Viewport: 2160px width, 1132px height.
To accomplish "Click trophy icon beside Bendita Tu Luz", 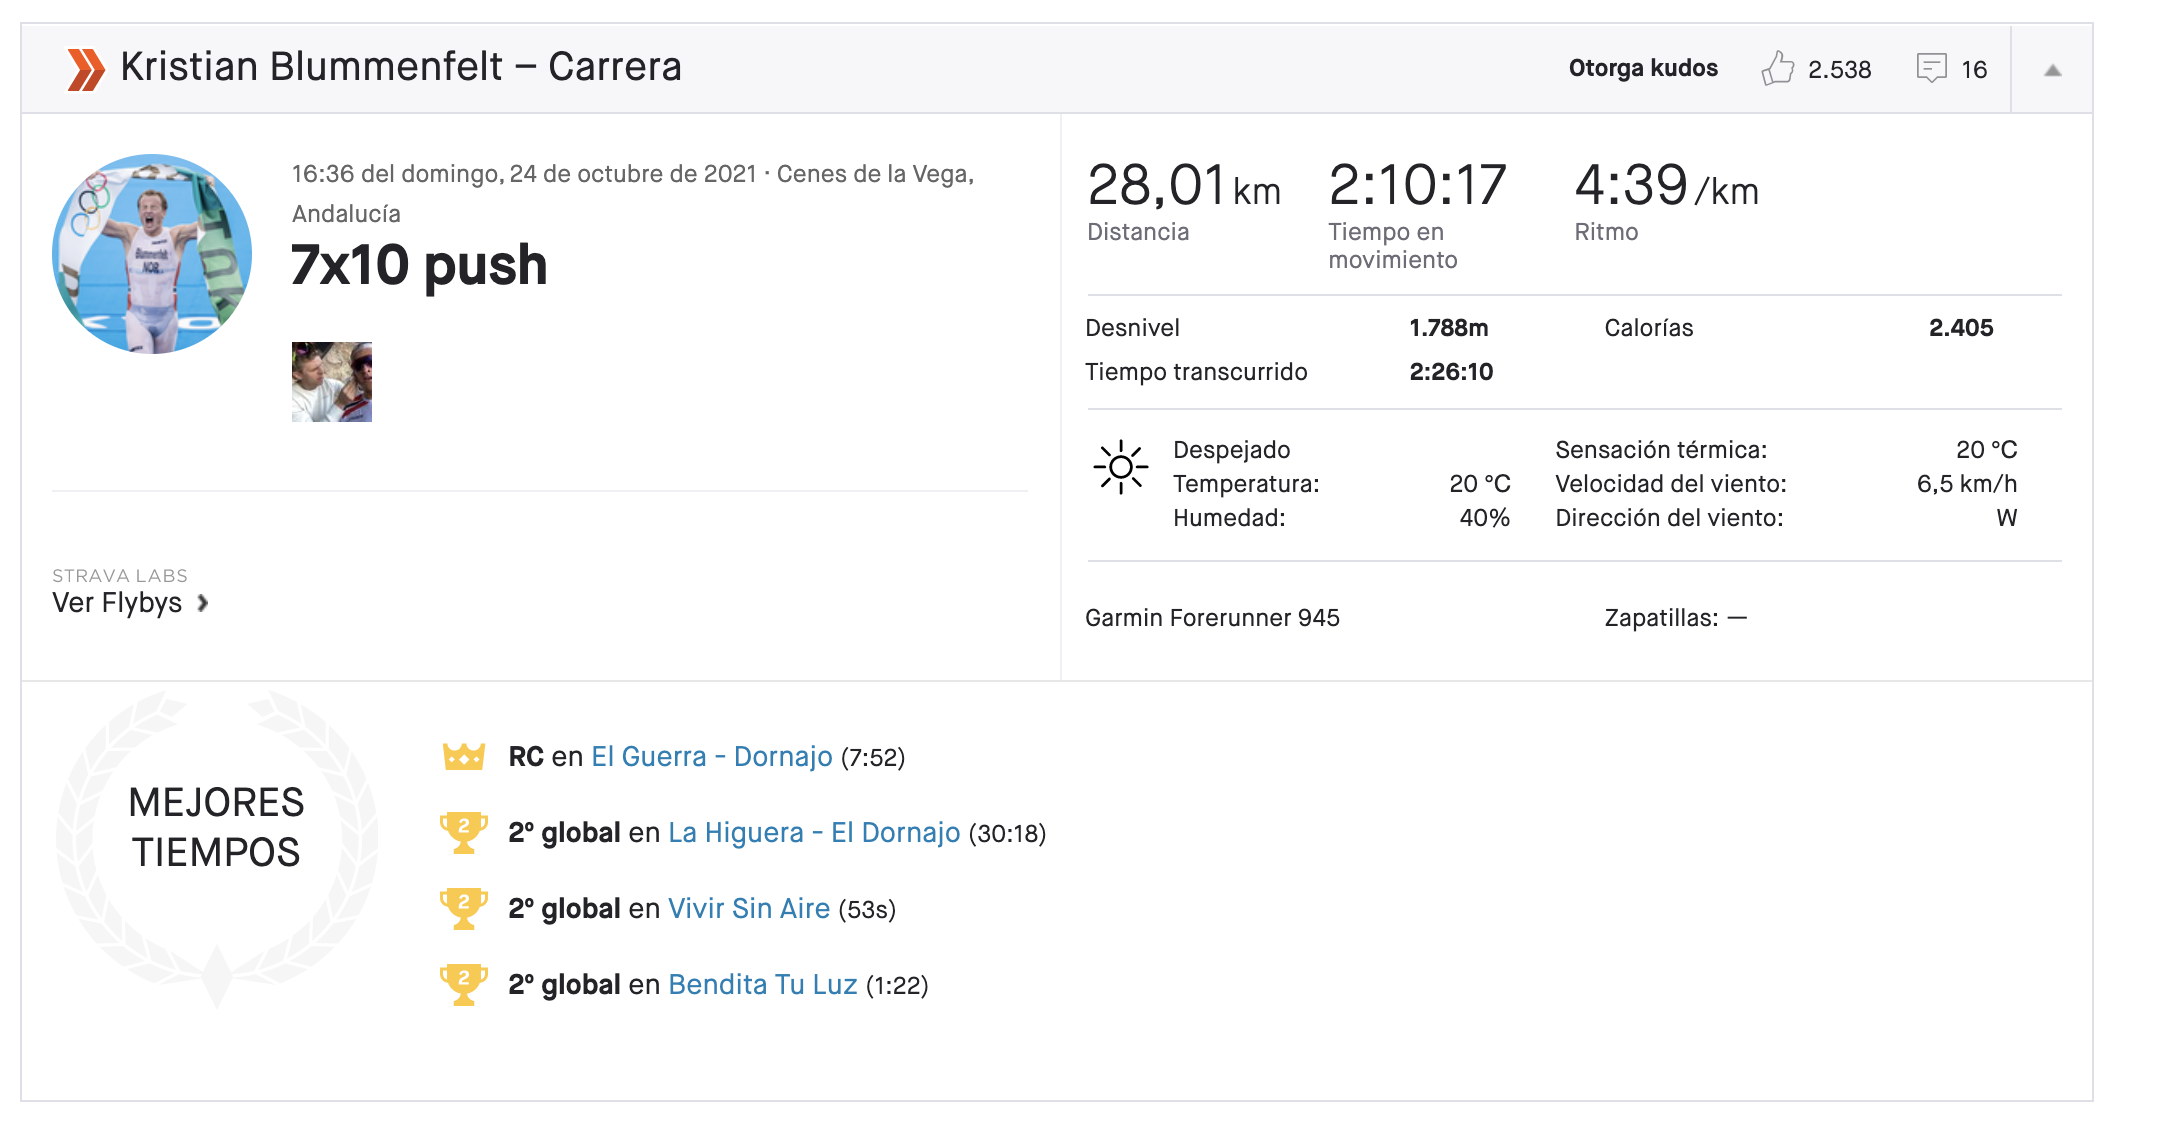I will click(463, 985).
